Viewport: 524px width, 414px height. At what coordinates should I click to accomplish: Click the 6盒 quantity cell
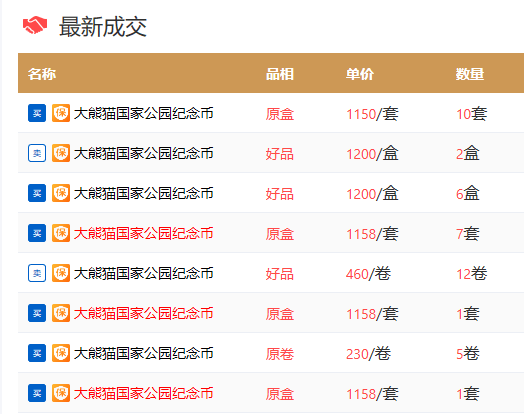point(468,194)
